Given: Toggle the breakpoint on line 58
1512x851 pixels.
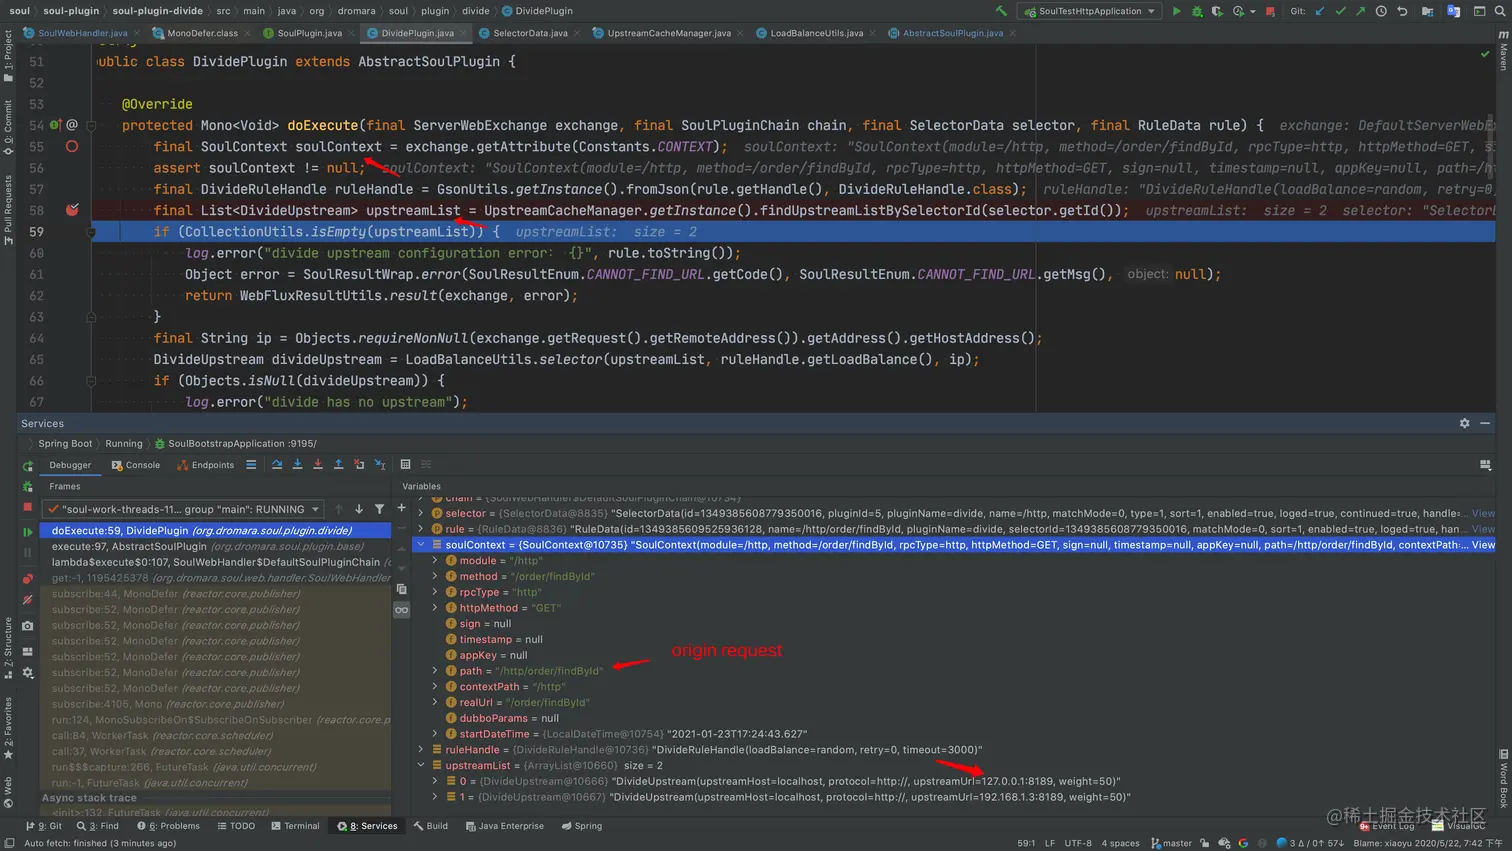Looking at the screenshot, I should (72, 210).
